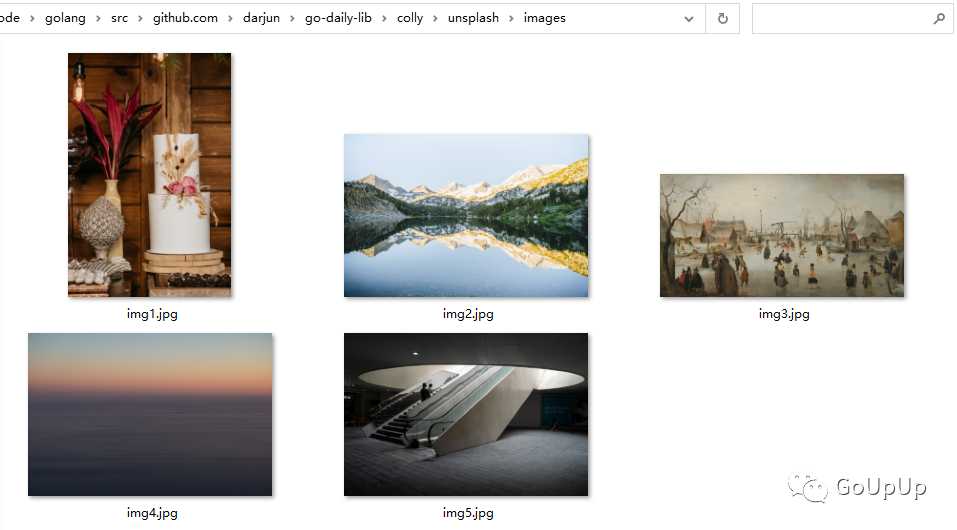Focus the search input box
The width and height of the screenshot is (957, 530).
coord(840,18)
